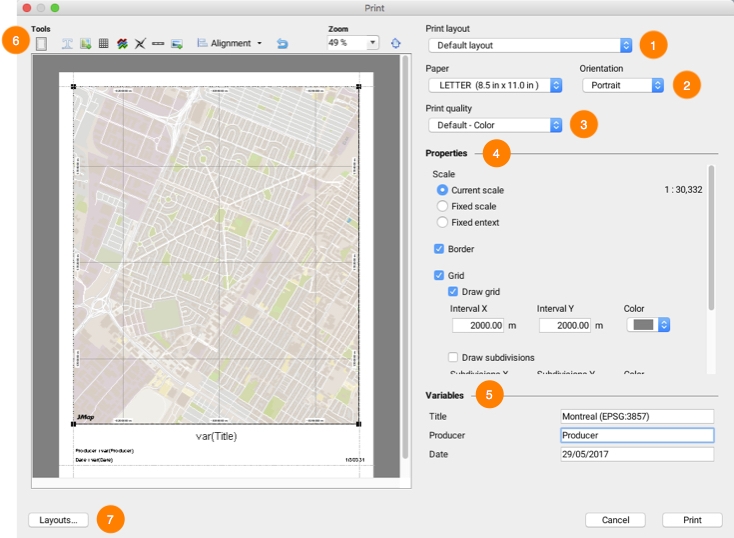Uncheck the Border checkbox
The height and width of the screenshot is (538, 734).
(x=439, y=249)
